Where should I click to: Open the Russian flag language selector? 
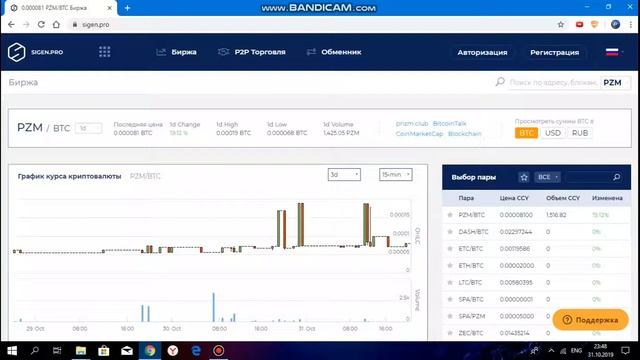(x=614, y=52)
